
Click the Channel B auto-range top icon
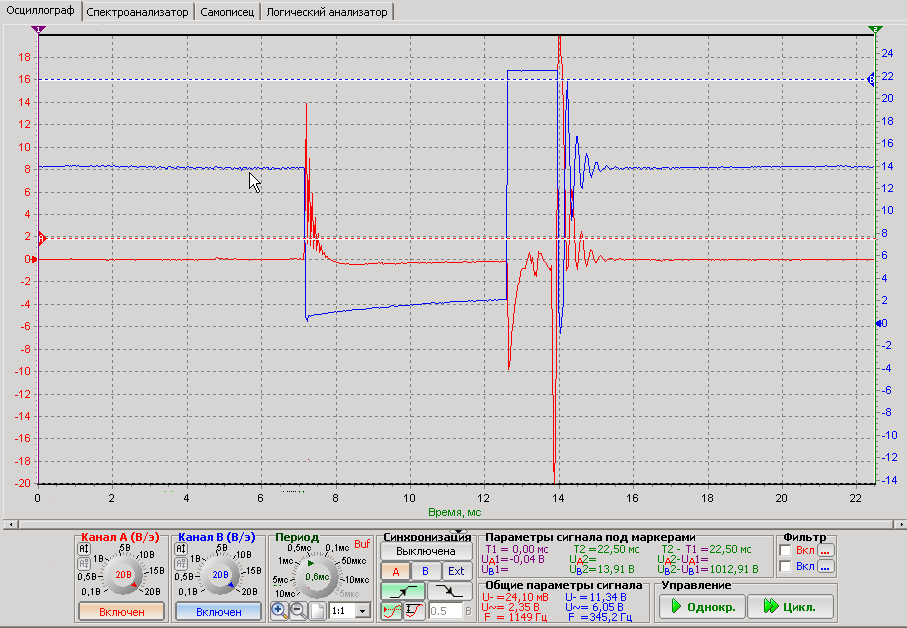coord(181,549)
